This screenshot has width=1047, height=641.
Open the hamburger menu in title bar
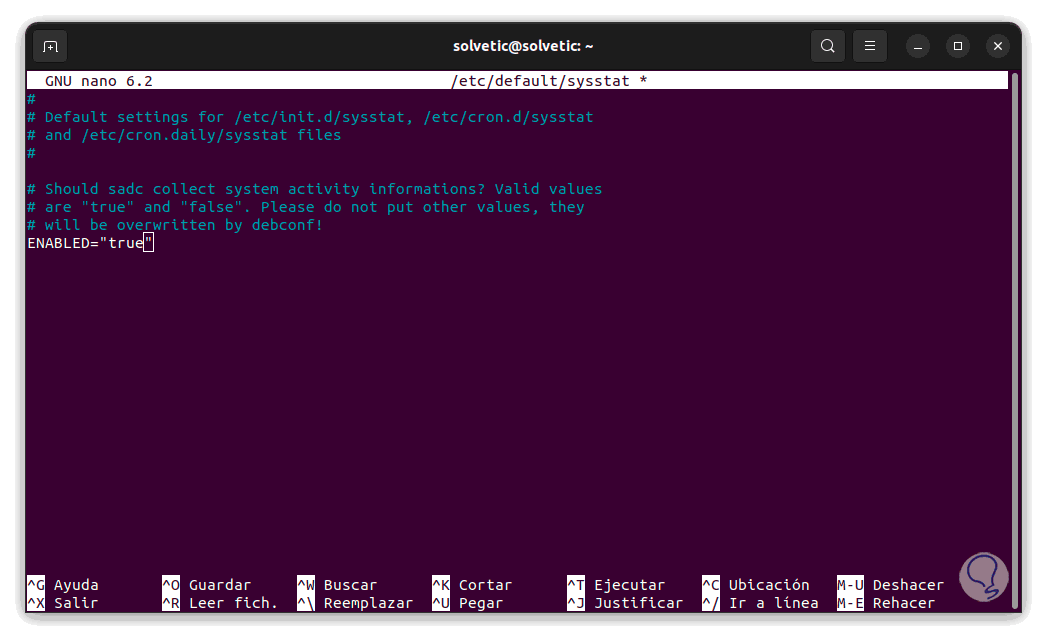(869, 46)
